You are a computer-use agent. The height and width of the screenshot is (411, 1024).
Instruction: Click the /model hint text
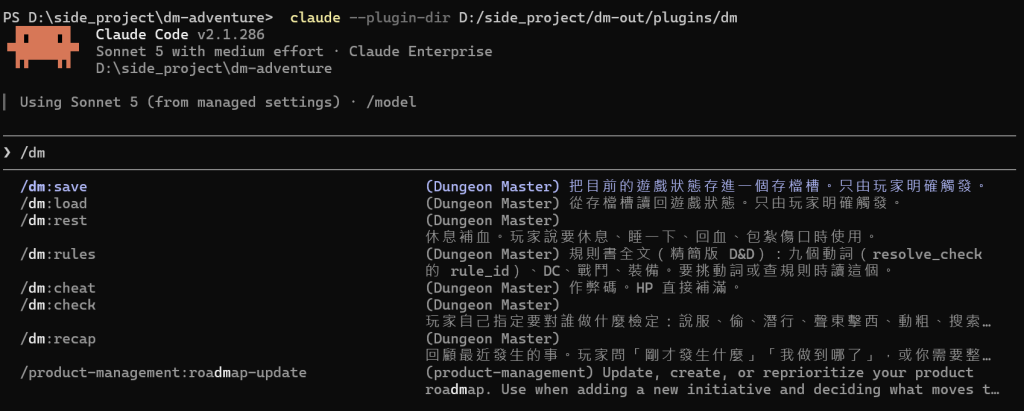(x=391, y=102)
